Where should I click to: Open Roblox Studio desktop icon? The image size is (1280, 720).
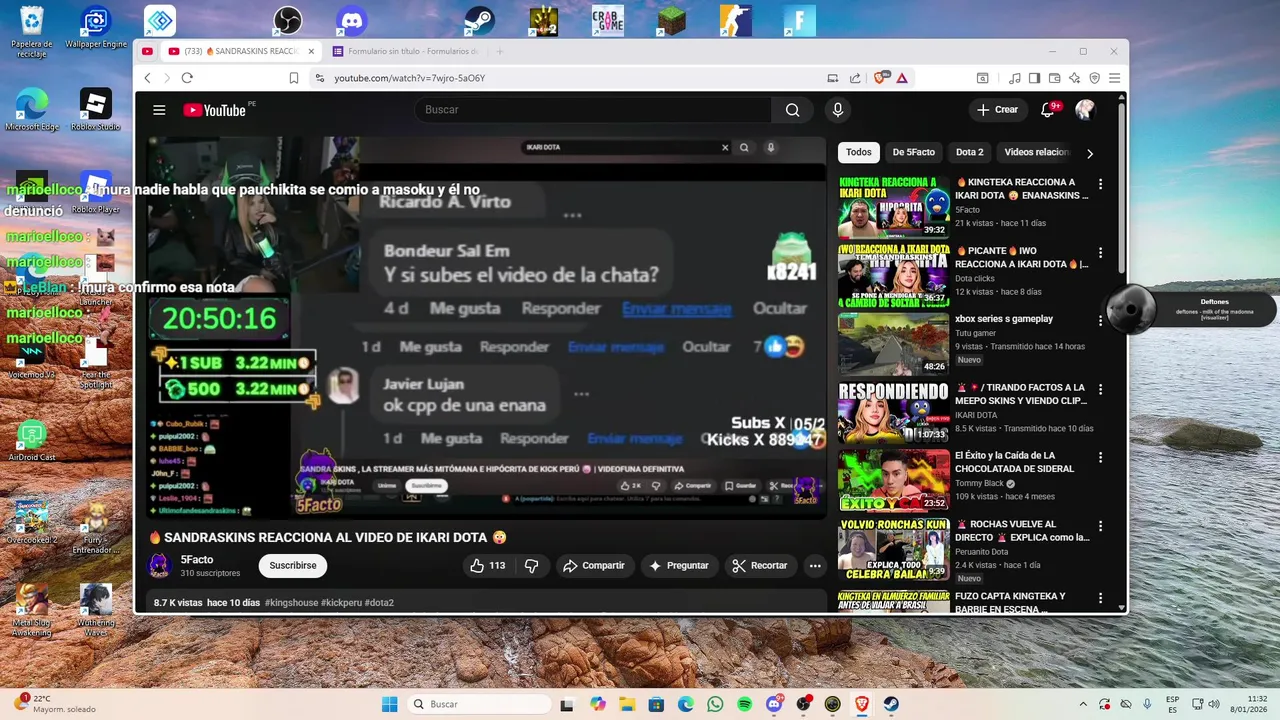(x=96, y=110)
